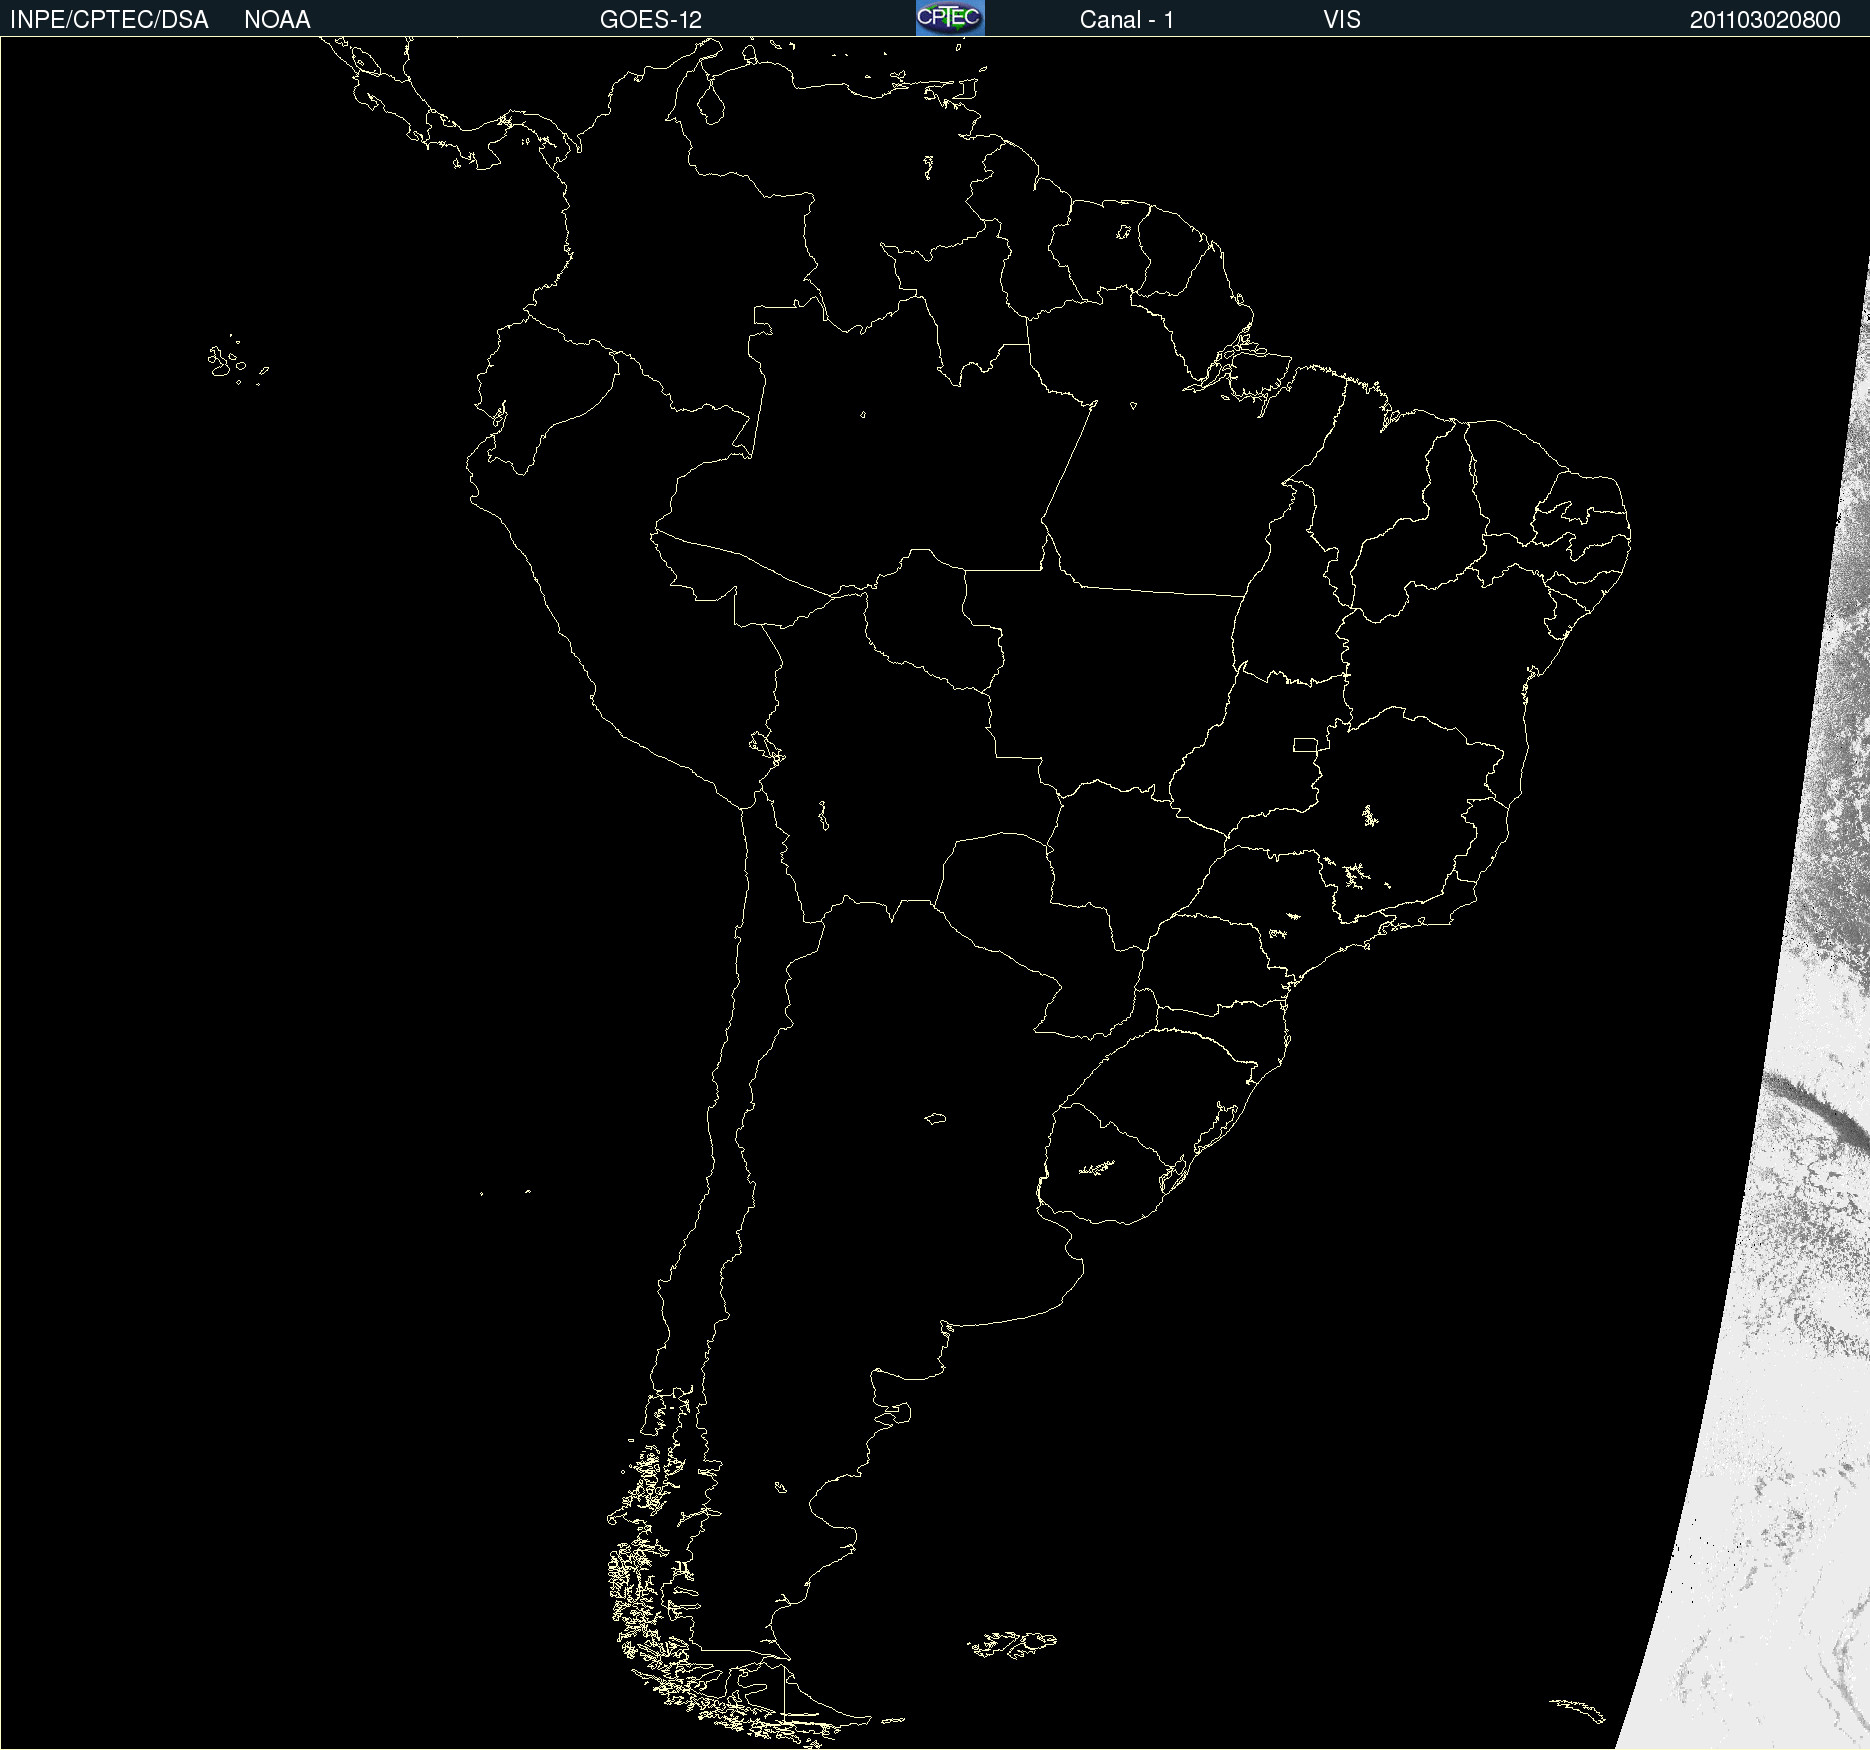Click the 'NOAA' label in the header
Image resolution: width=1870 pixels, height=1750 pixels.
[277, 20]
